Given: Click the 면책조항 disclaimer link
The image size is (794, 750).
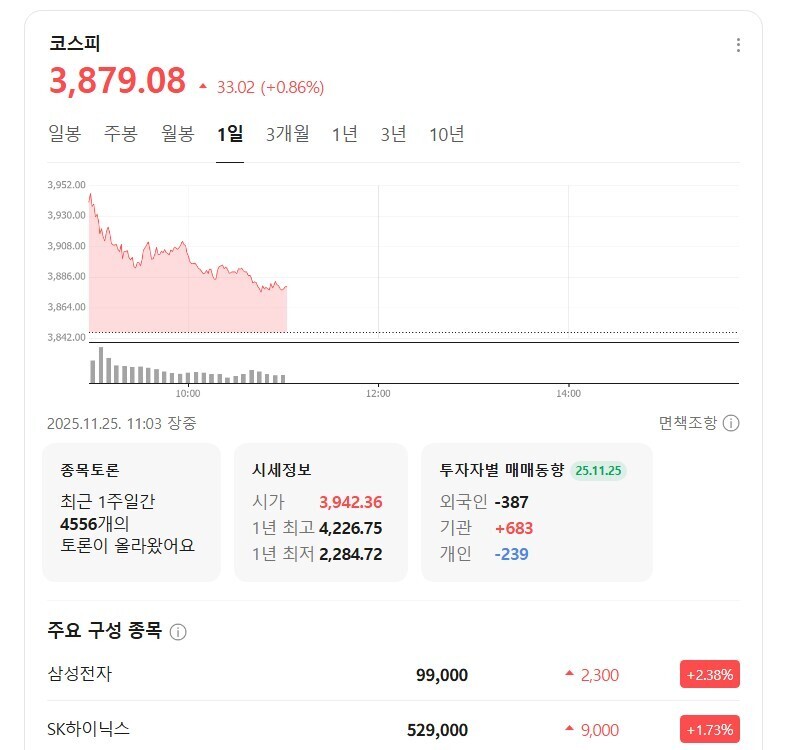Looking at the screenshot, I should click(x=688, y=423).
